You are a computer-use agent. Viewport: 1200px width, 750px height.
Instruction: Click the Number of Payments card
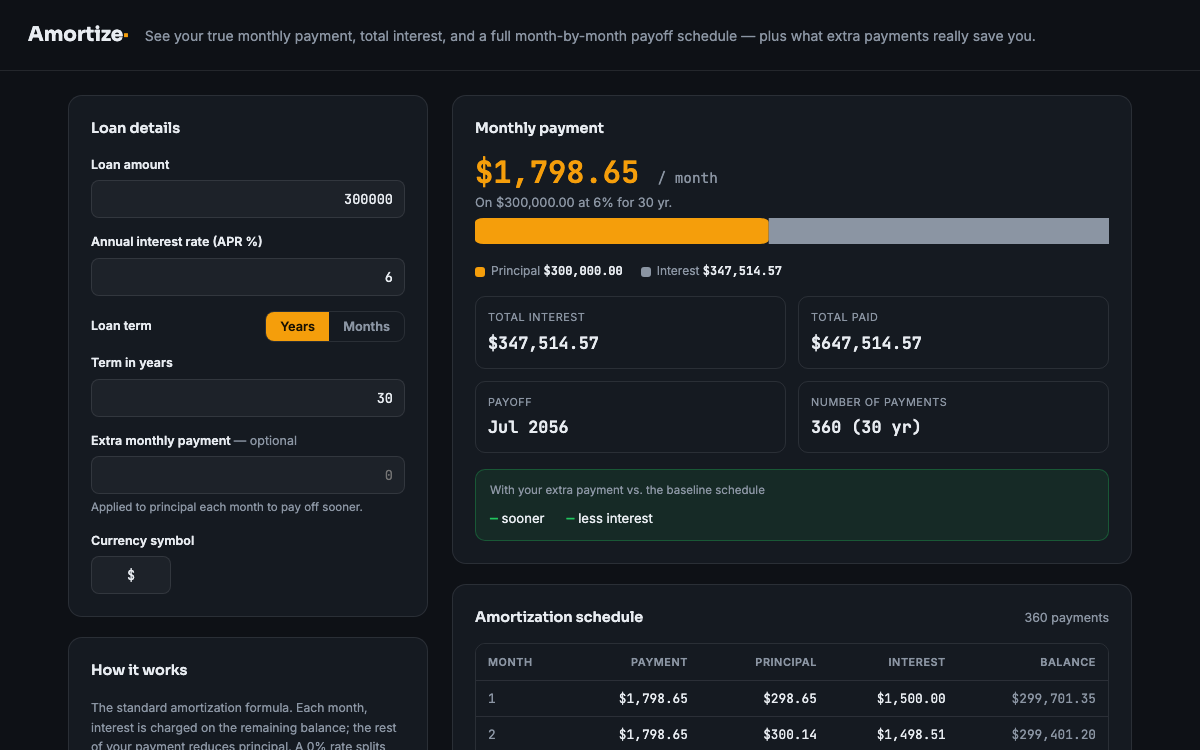[x=953, y=417]
